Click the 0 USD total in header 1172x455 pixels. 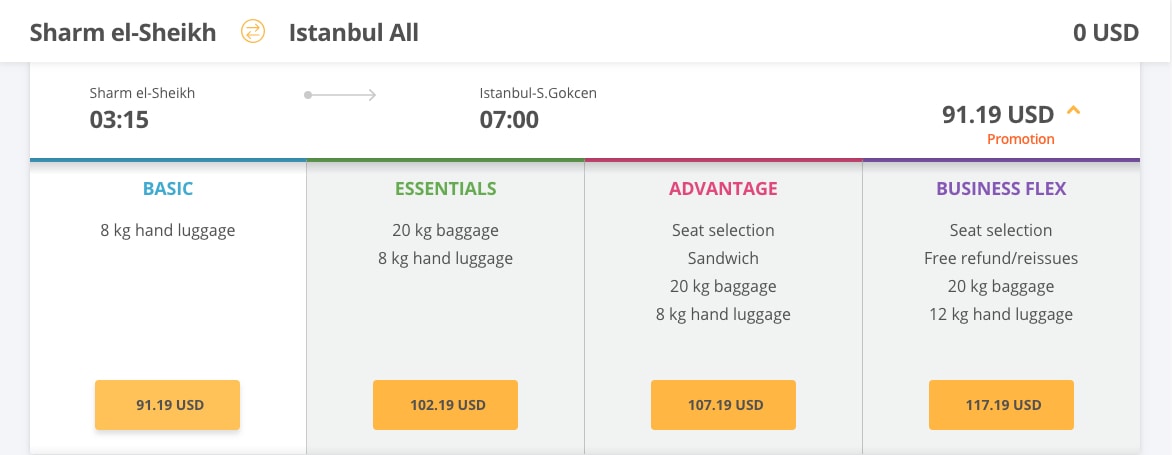1106,33
